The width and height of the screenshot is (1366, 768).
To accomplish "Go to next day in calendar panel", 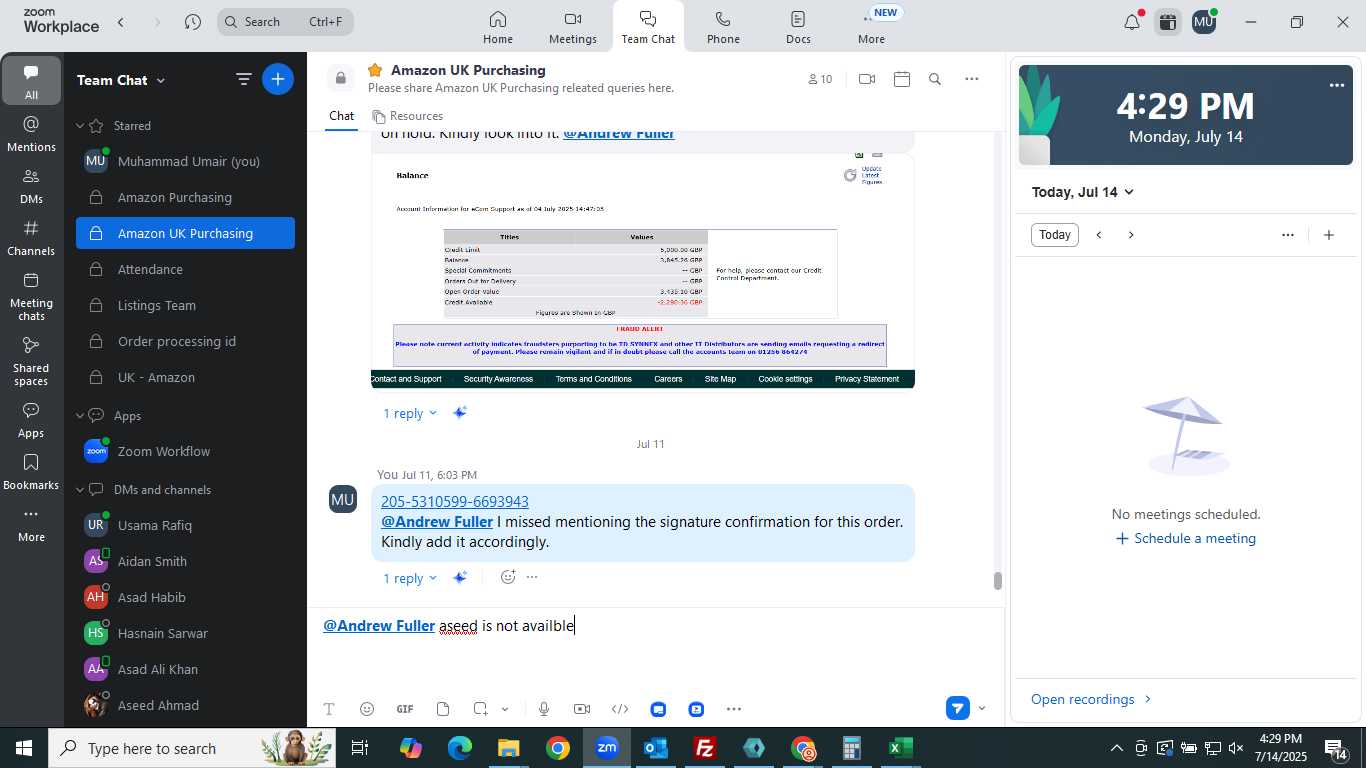I will pyautogui.click(x=1131, y=235).
